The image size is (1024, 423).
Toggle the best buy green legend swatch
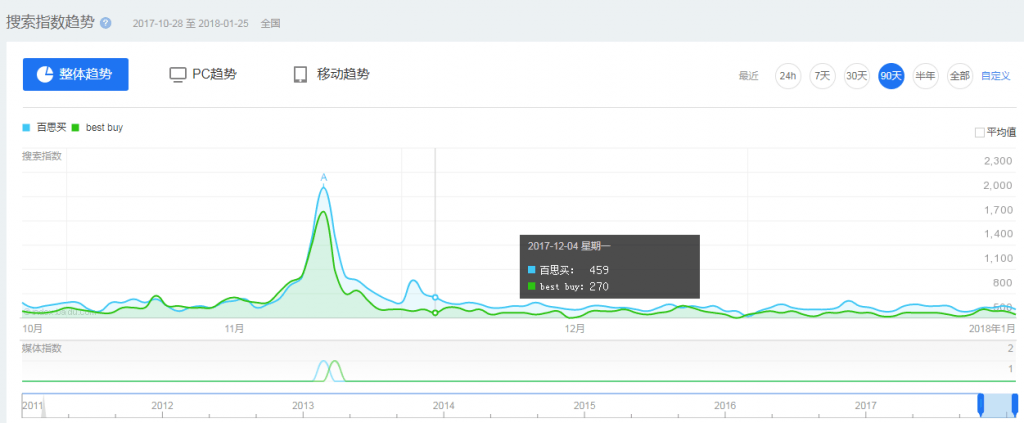pos(76,128)
